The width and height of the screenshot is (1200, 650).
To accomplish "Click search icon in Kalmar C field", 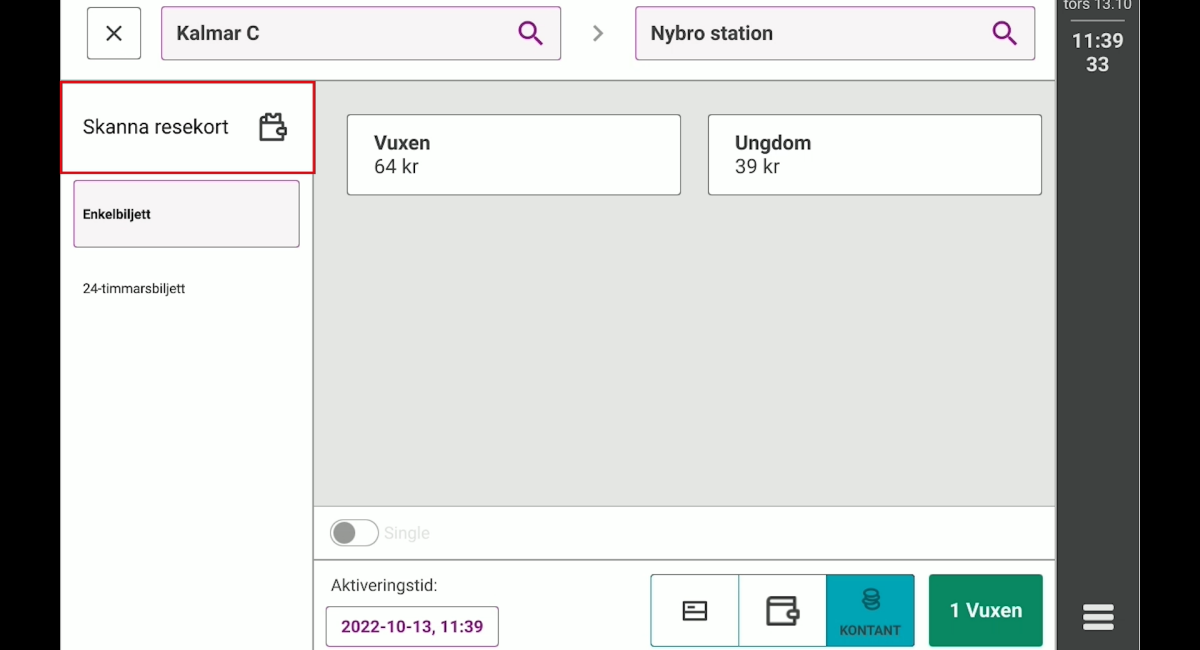I will click(530, 33).
